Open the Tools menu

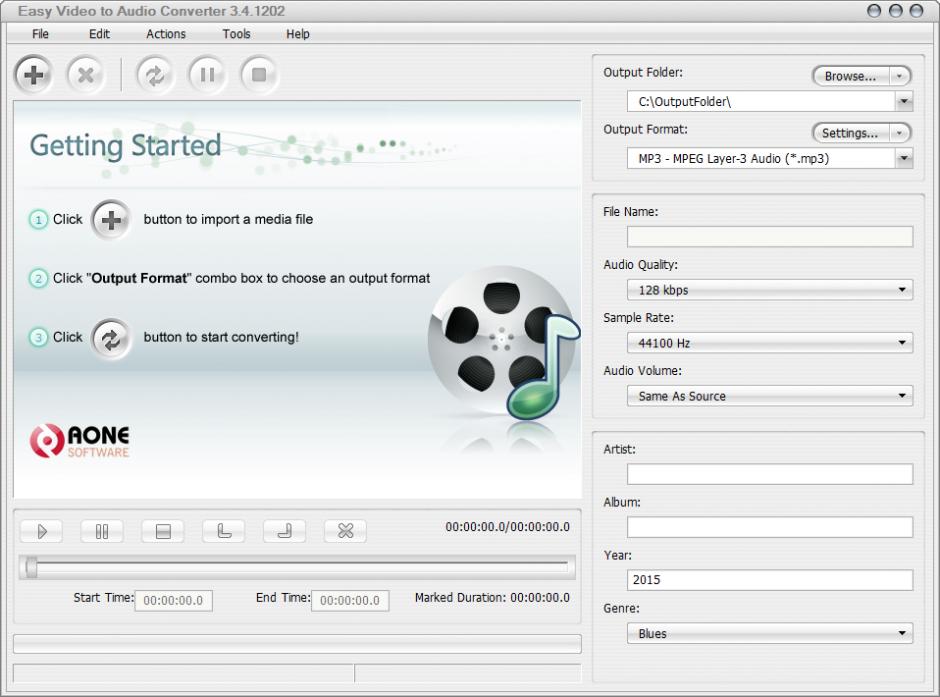[x=236, y=34]
